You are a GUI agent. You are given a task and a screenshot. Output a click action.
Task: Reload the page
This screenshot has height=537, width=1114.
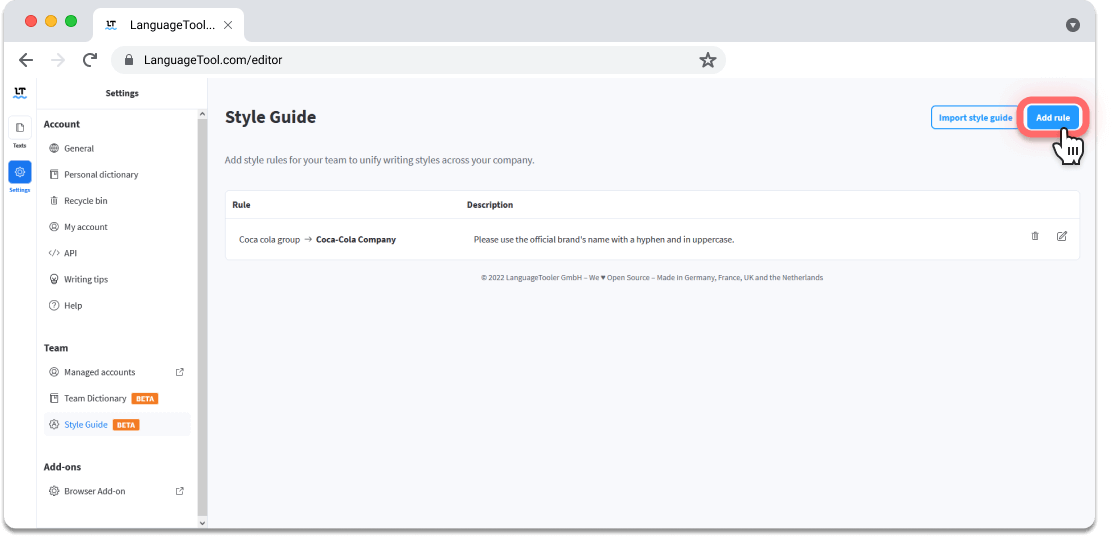tap(90, 60)
